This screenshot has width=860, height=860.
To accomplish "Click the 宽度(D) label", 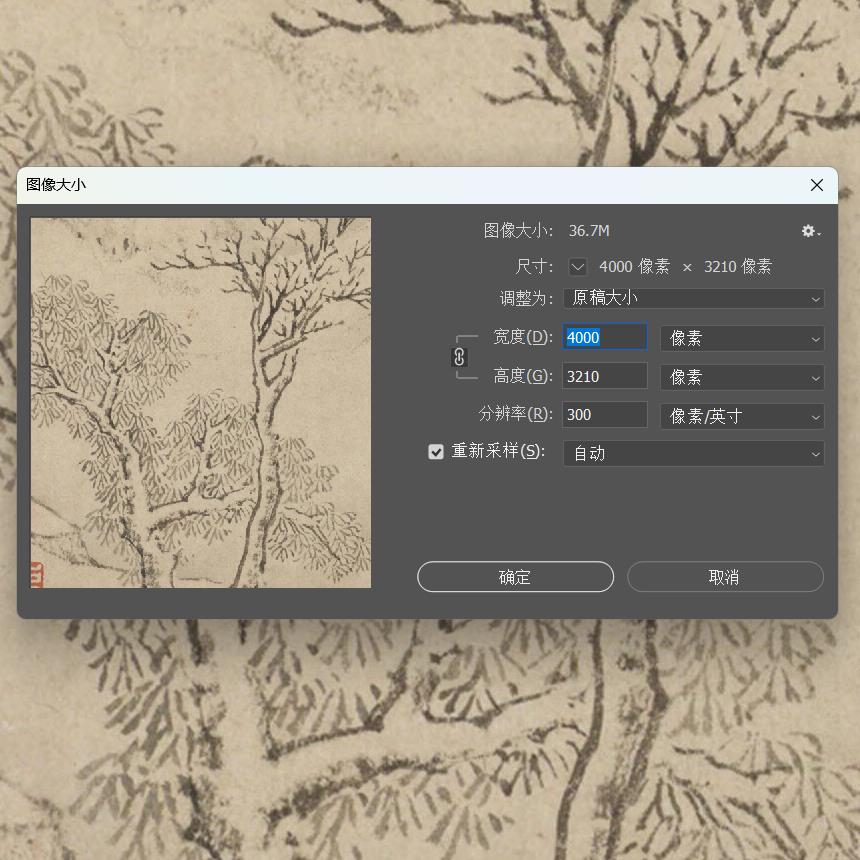I will click(x=523, y=337).
